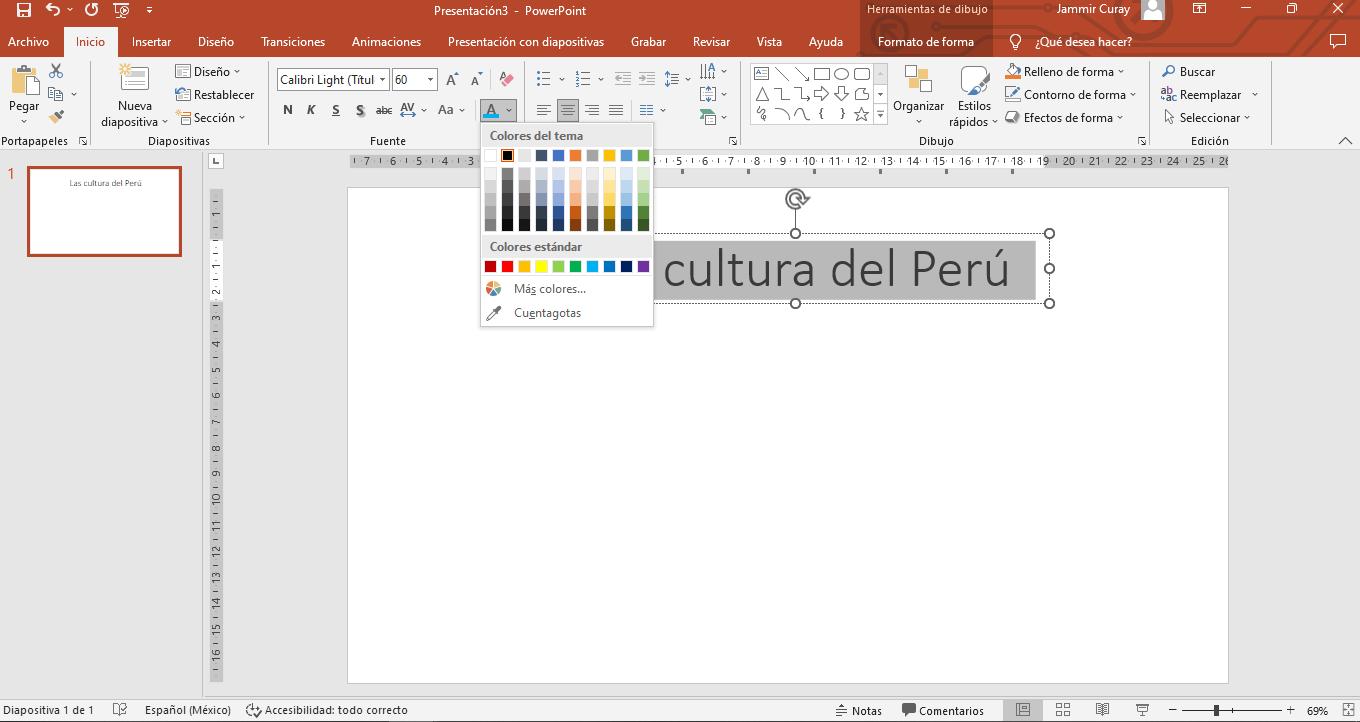Select slide 1 thumbnail

(x=104, y=211)
